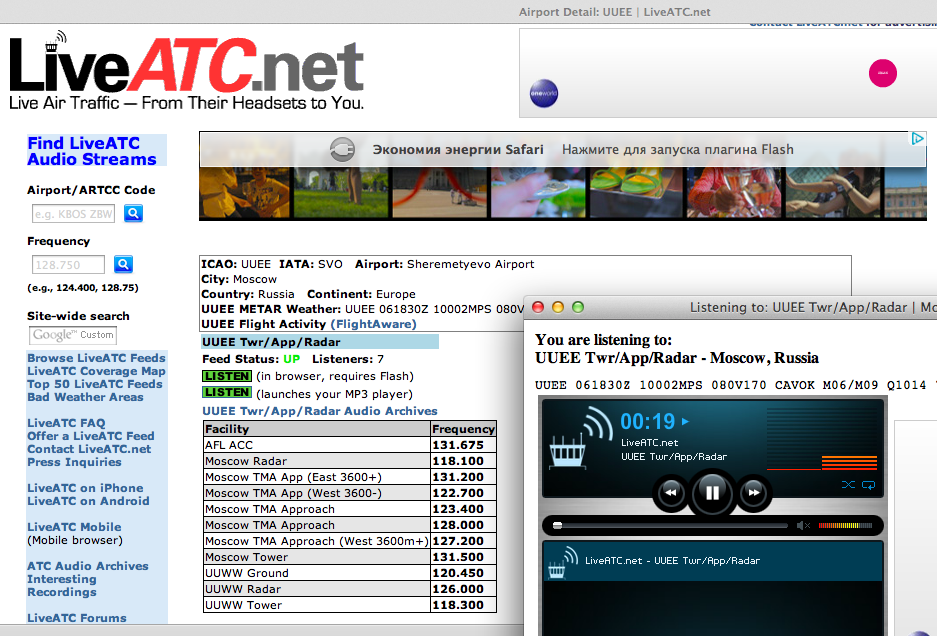
Task: Open LiveATC Mobile link
Action: 74,527
